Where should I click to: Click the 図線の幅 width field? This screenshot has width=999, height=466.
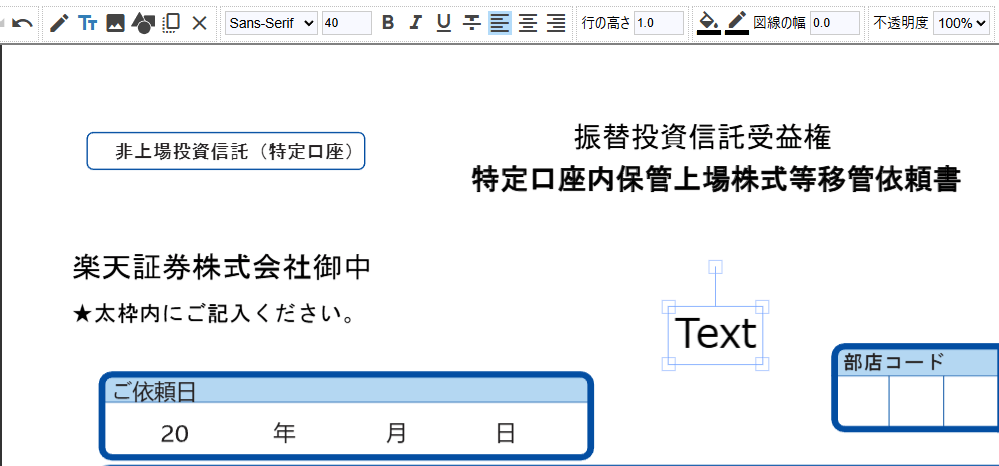click(835, 23)
